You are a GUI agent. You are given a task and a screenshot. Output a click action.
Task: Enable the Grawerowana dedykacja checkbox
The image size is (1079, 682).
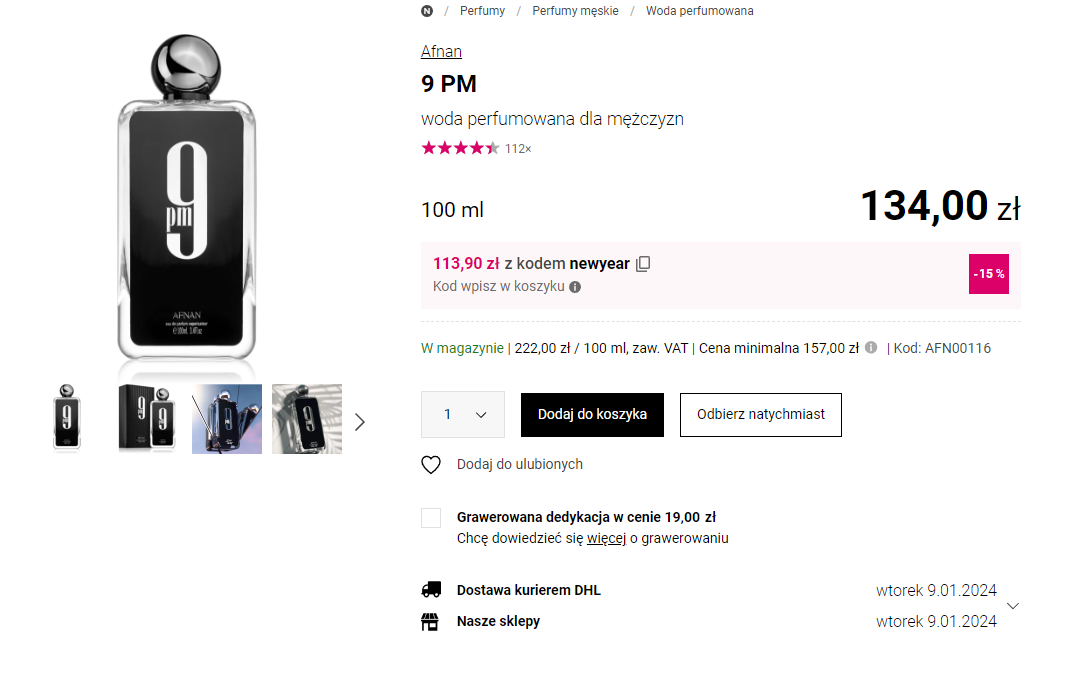(431, 518)
